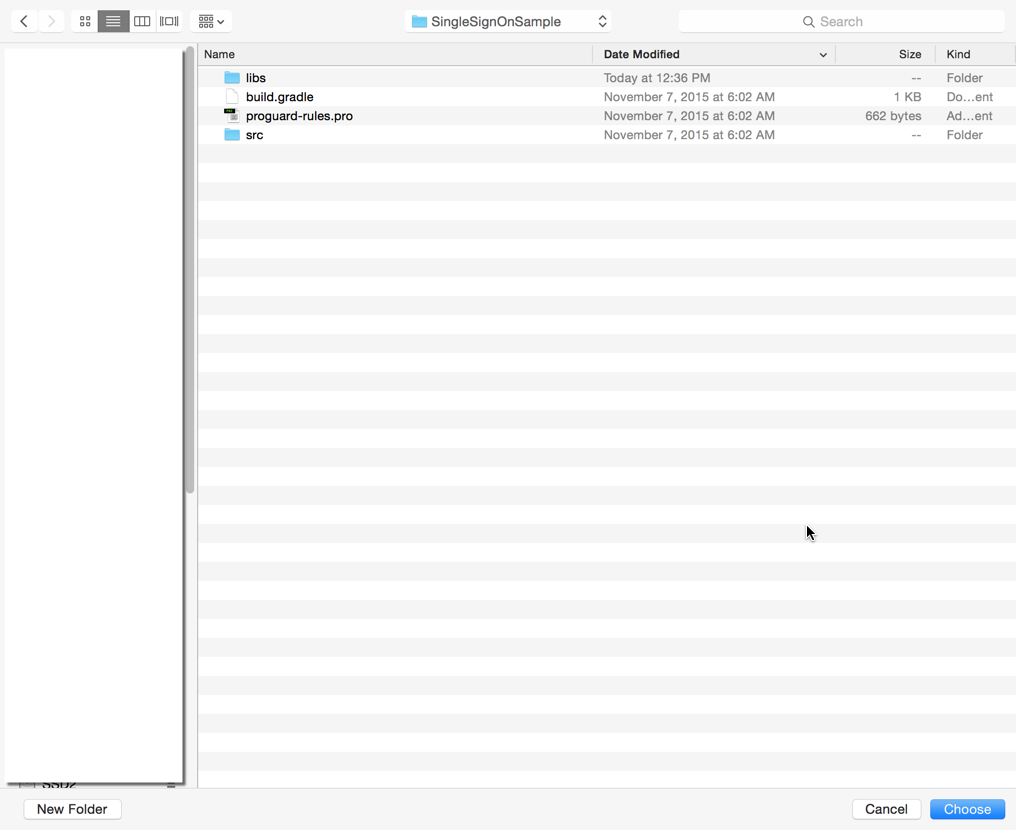Select the build.gradle file icon

pos(232,97)
